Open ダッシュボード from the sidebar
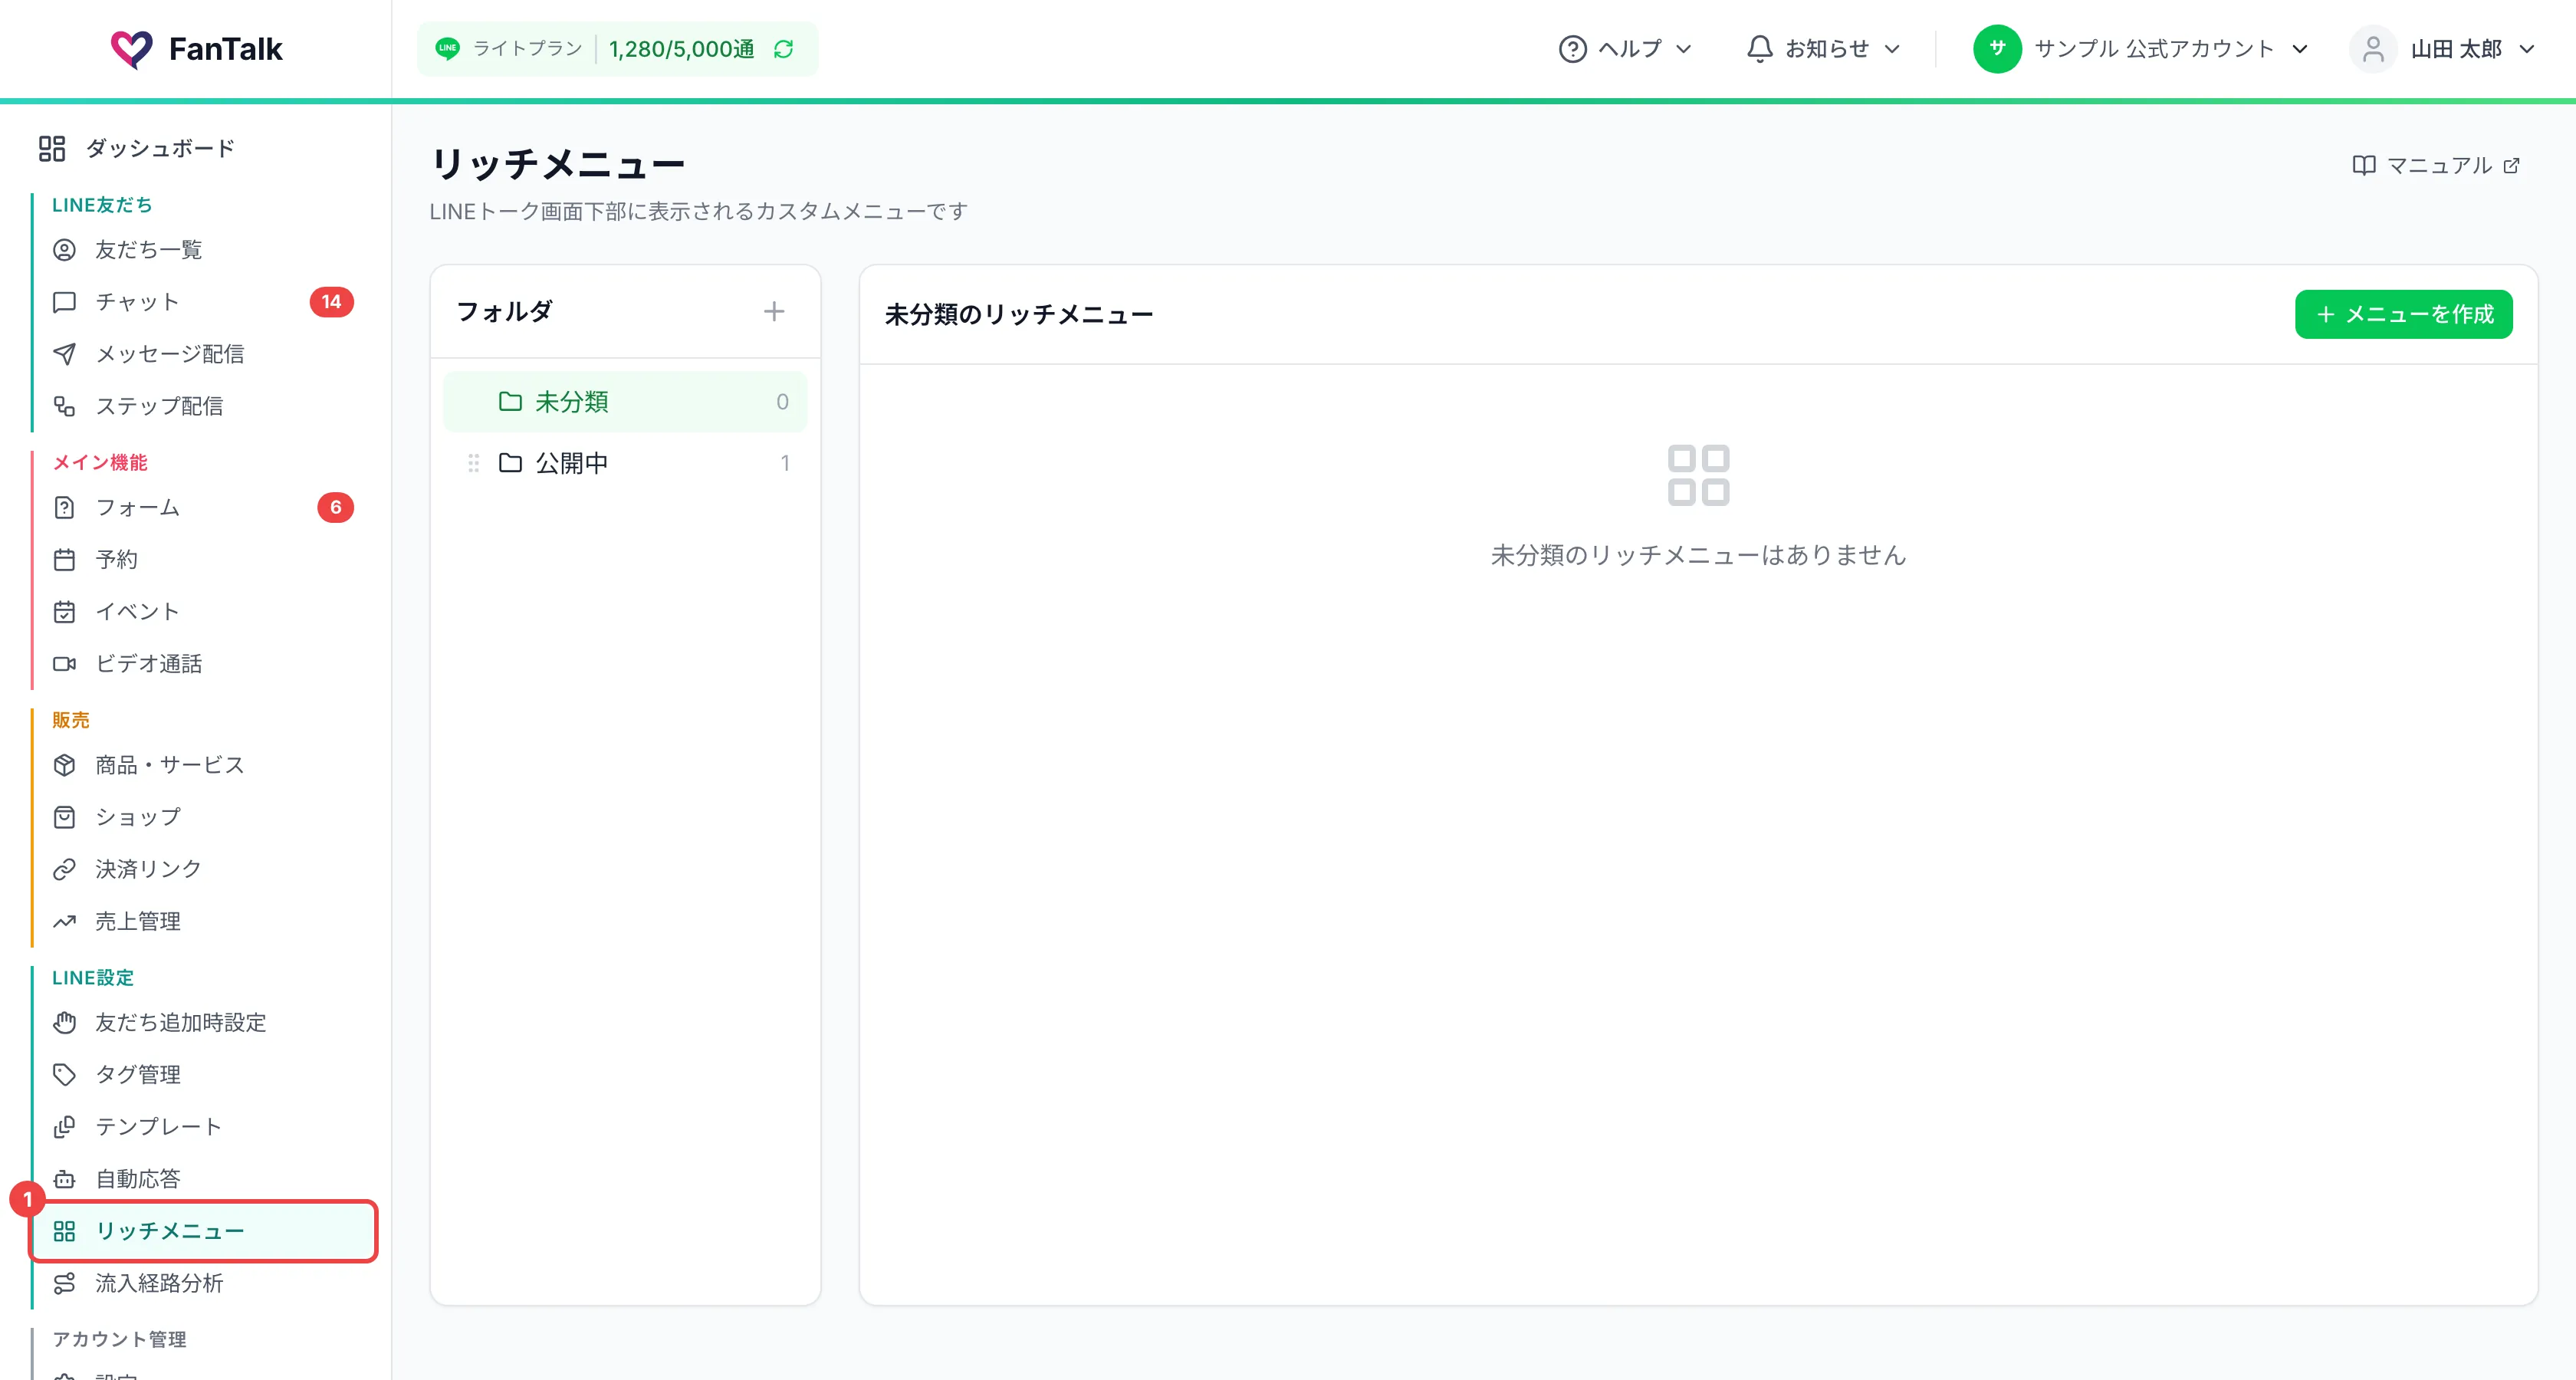The image size is (2576, 1380). 137,149
